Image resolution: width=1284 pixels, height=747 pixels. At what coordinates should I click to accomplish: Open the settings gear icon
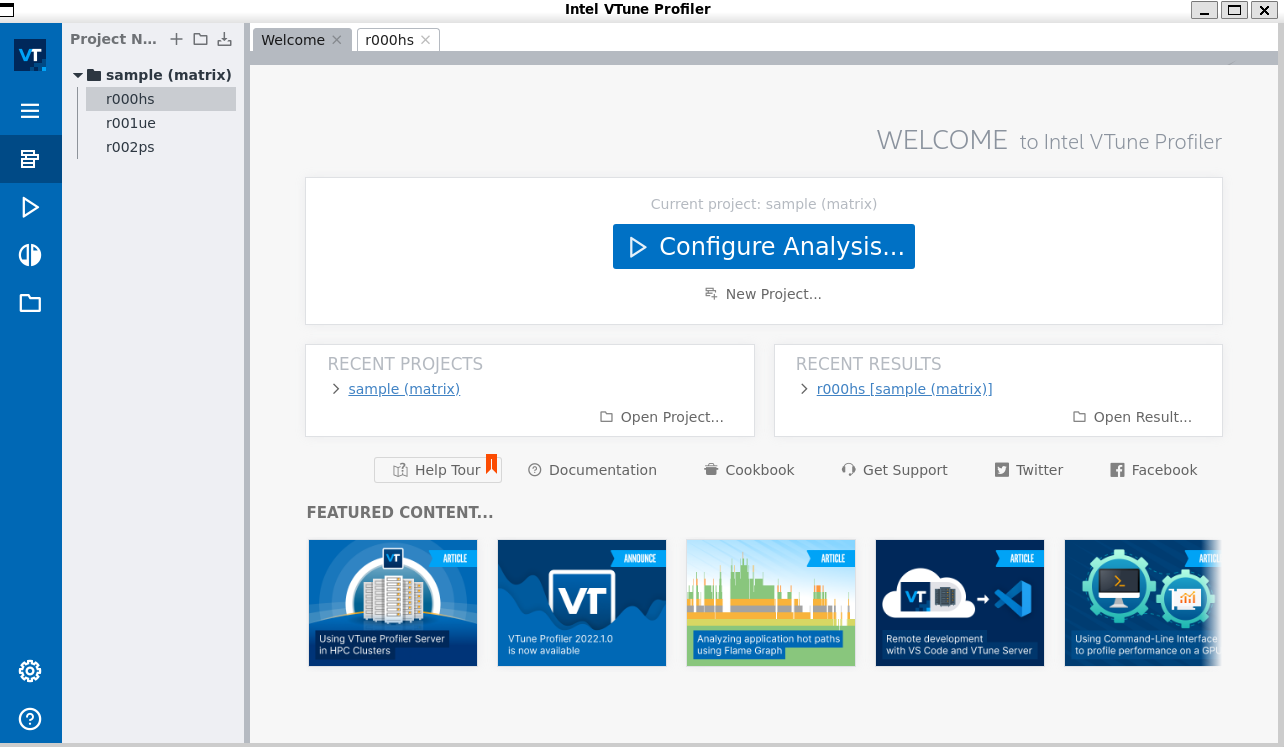[x=30, y=671]
